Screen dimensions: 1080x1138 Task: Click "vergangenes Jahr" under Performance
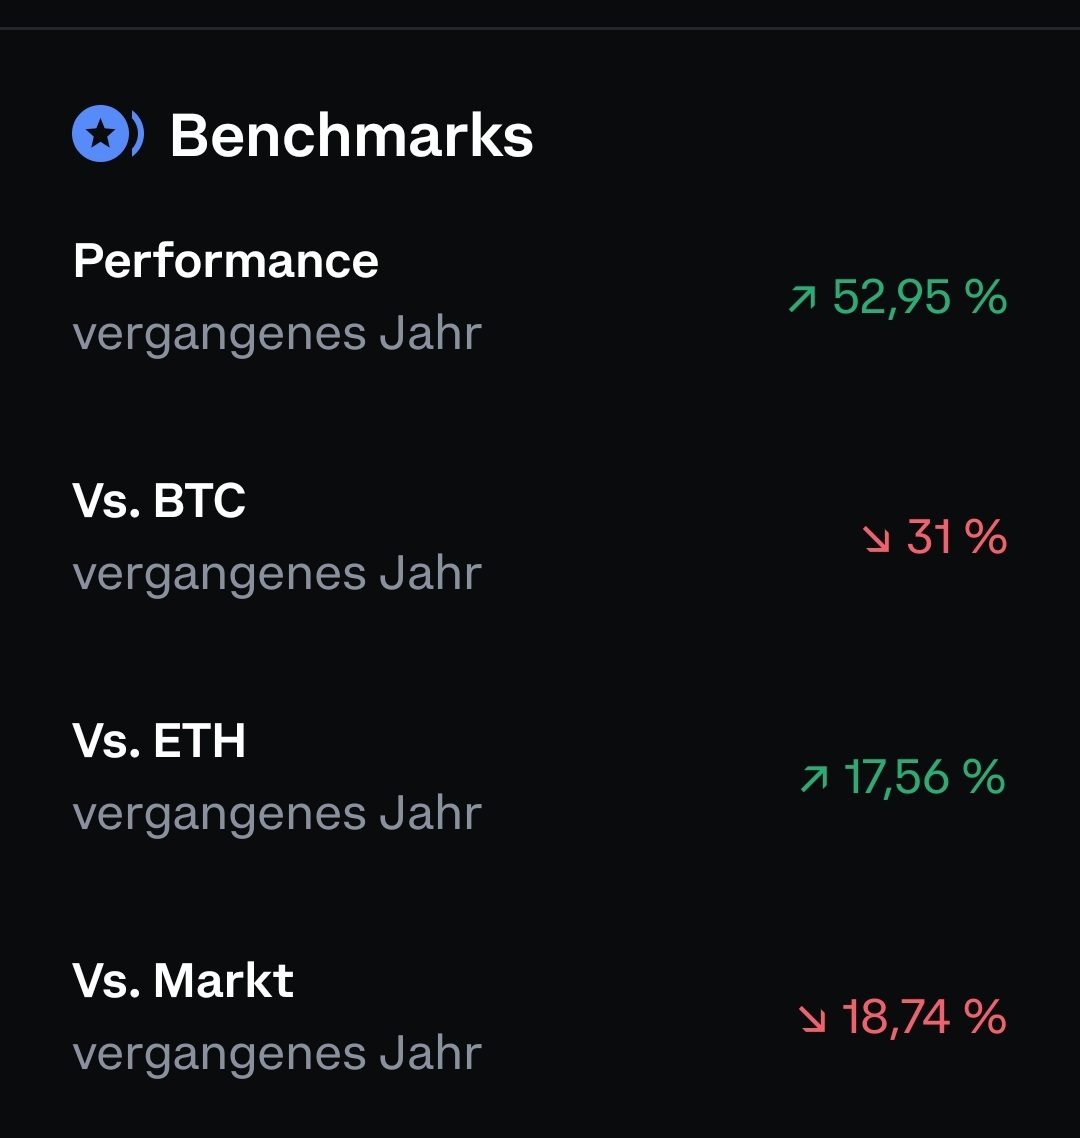pos(277,334)
